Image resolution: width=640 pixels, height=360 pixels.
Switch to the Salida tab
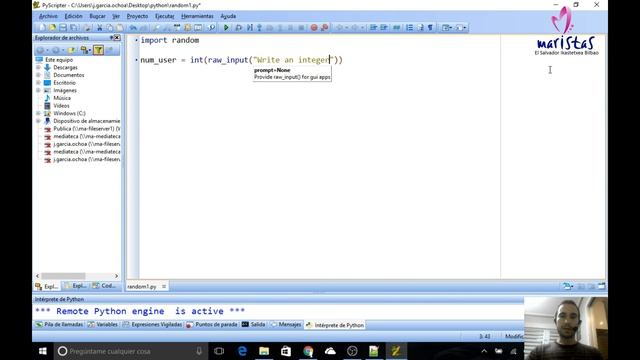tap(253, 325)
